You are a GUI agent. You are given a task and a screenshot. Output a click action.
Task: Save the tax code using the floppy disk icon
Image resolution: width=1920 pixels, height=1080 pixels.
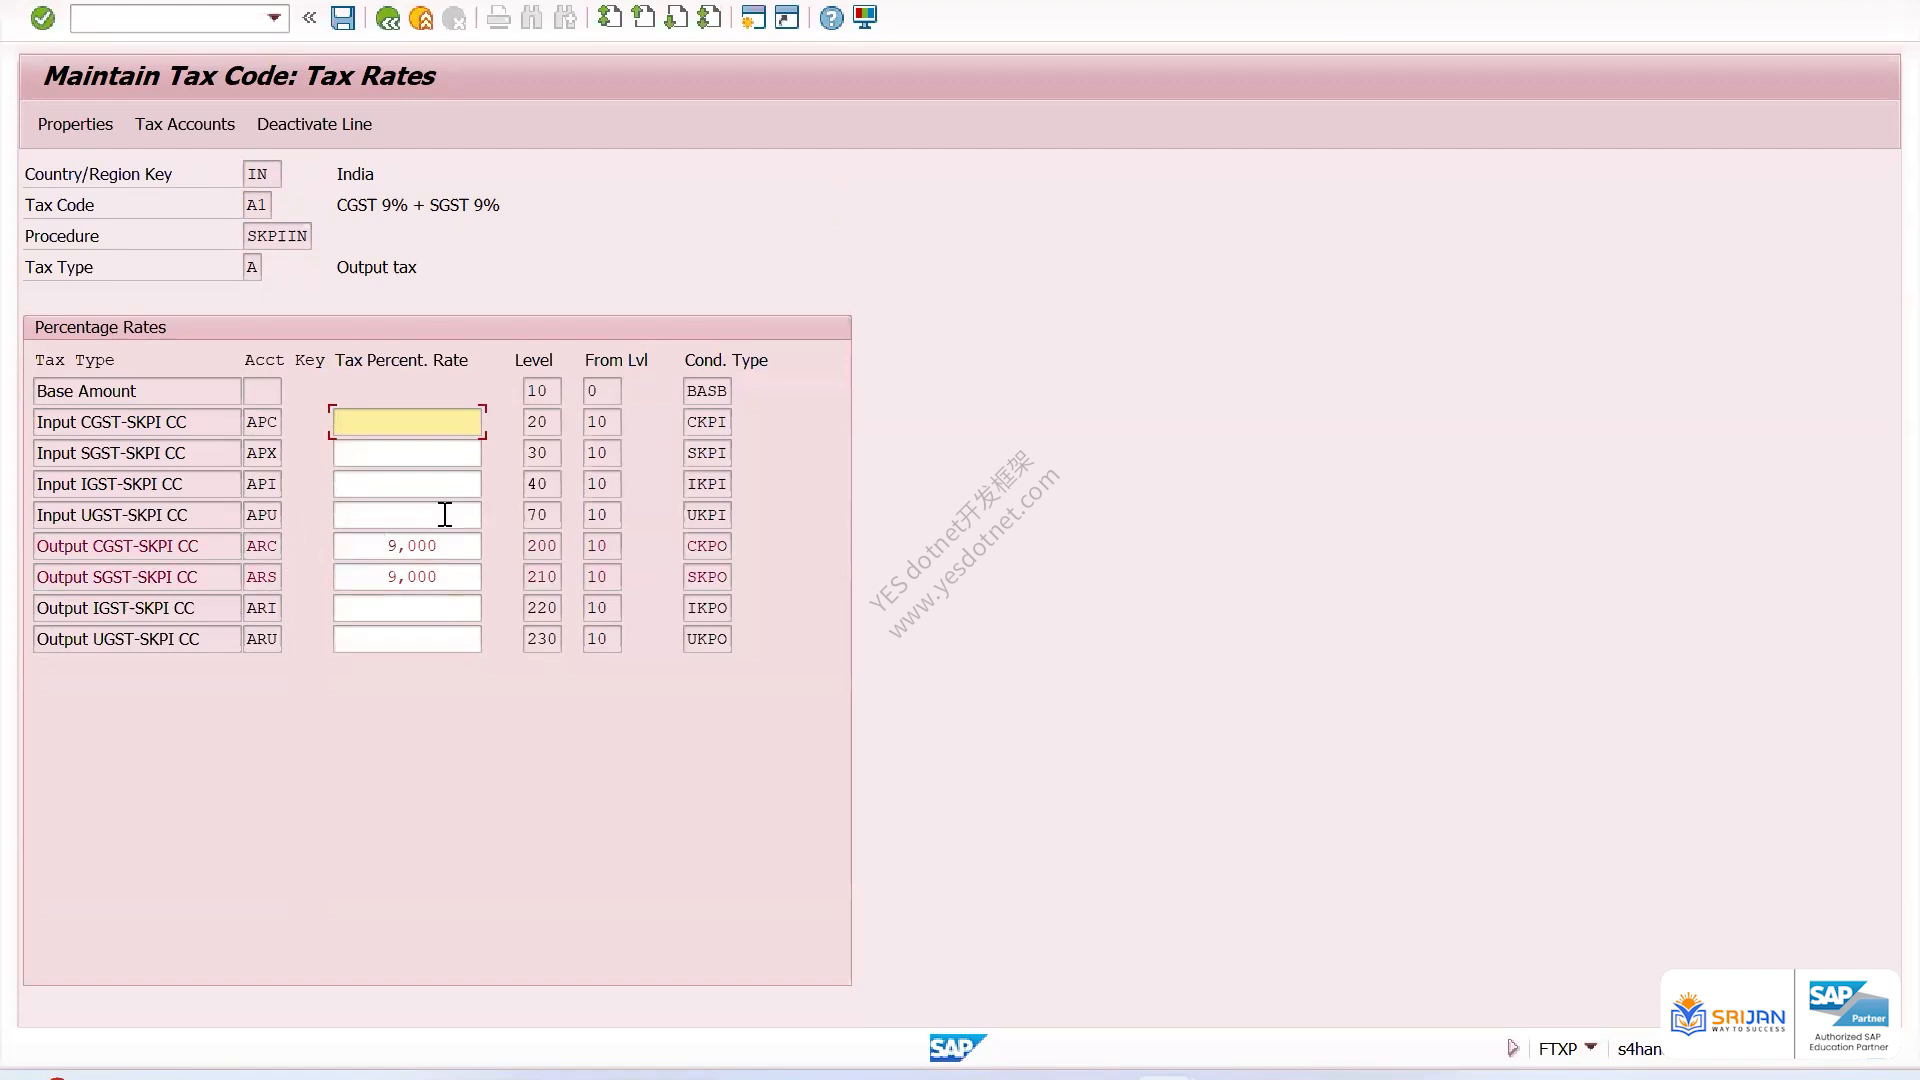343,18
